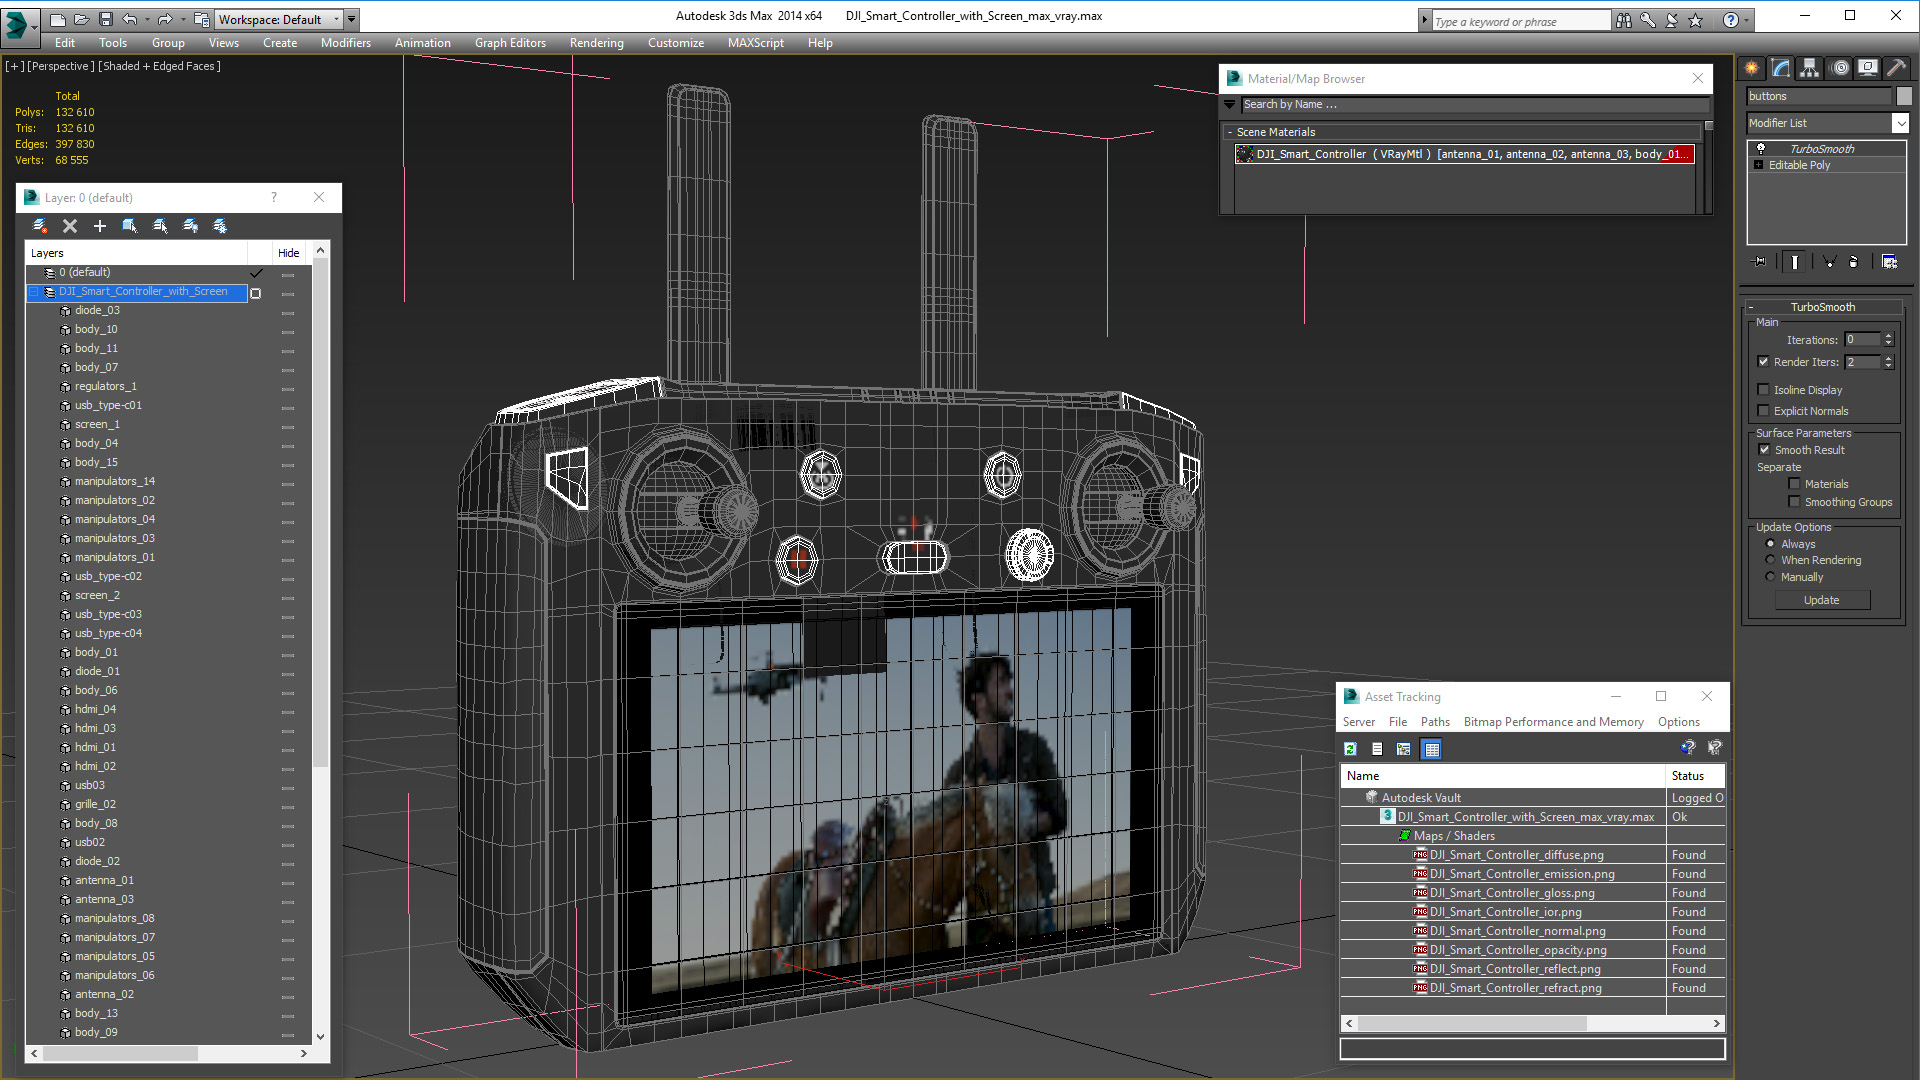Open the Rendering menu
Viewport: 1920px width, 1080px height.
(596, 43)
